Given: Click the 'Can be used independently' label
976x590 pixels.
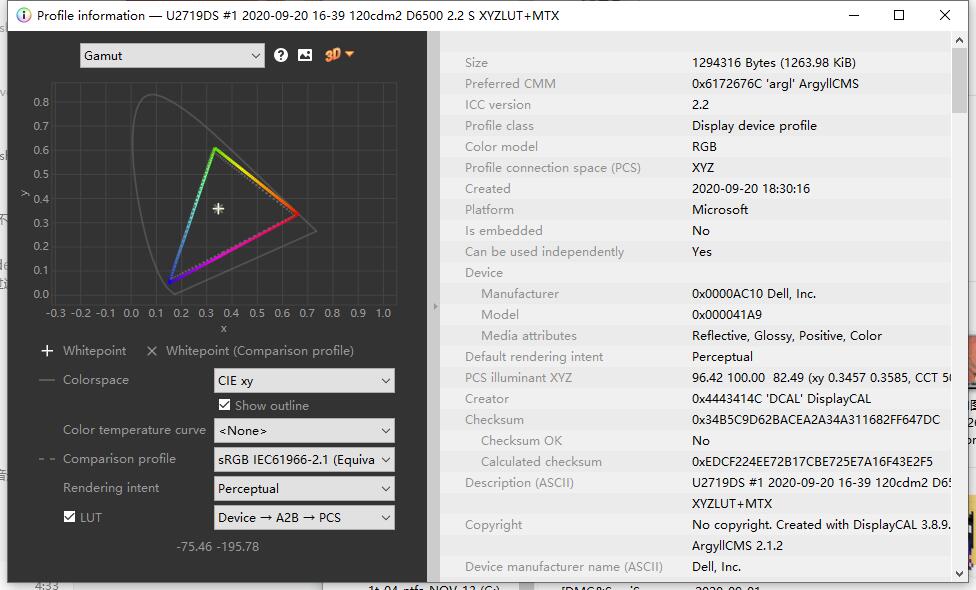Looking at the screenshot, I should [544, 251].
